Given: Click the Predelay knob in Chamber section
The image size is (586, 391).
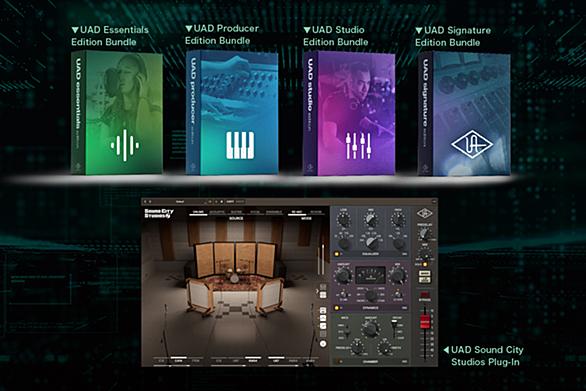Looking at the screenshot, I should tap(357, 347).
